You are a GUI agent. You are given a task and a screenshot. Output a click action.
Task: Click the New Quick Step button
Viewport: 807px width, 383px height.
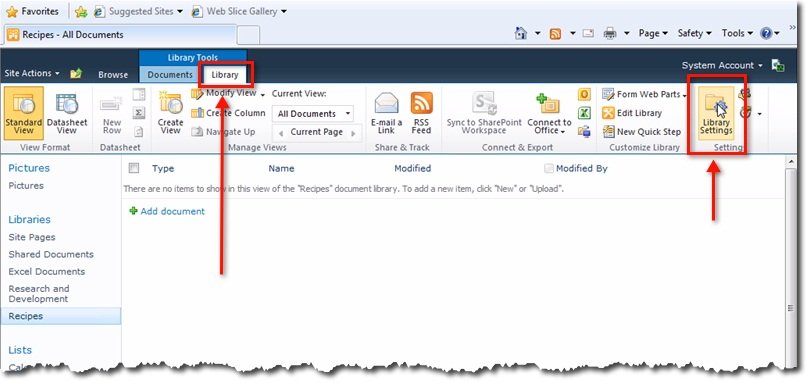[642, 132]
